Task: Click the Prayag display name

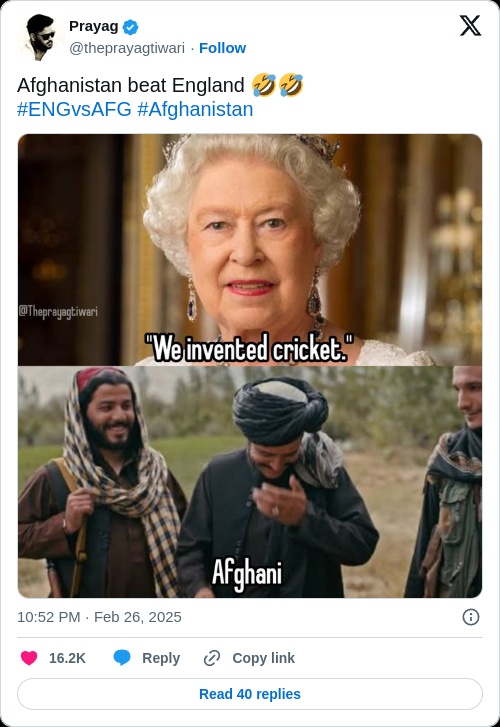Action: click(94, 26)
